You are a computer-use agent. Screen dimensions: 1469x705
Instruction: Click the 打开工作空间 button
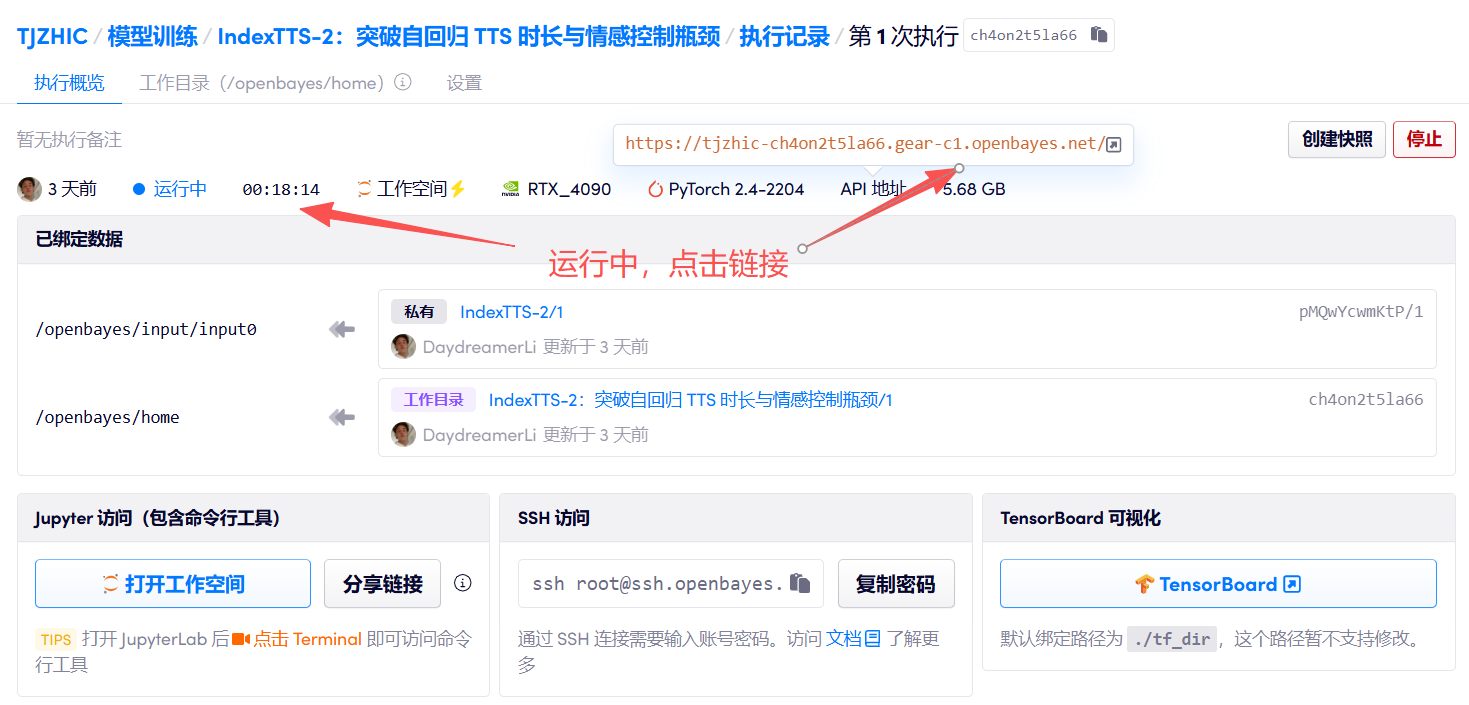click(173, 584)
